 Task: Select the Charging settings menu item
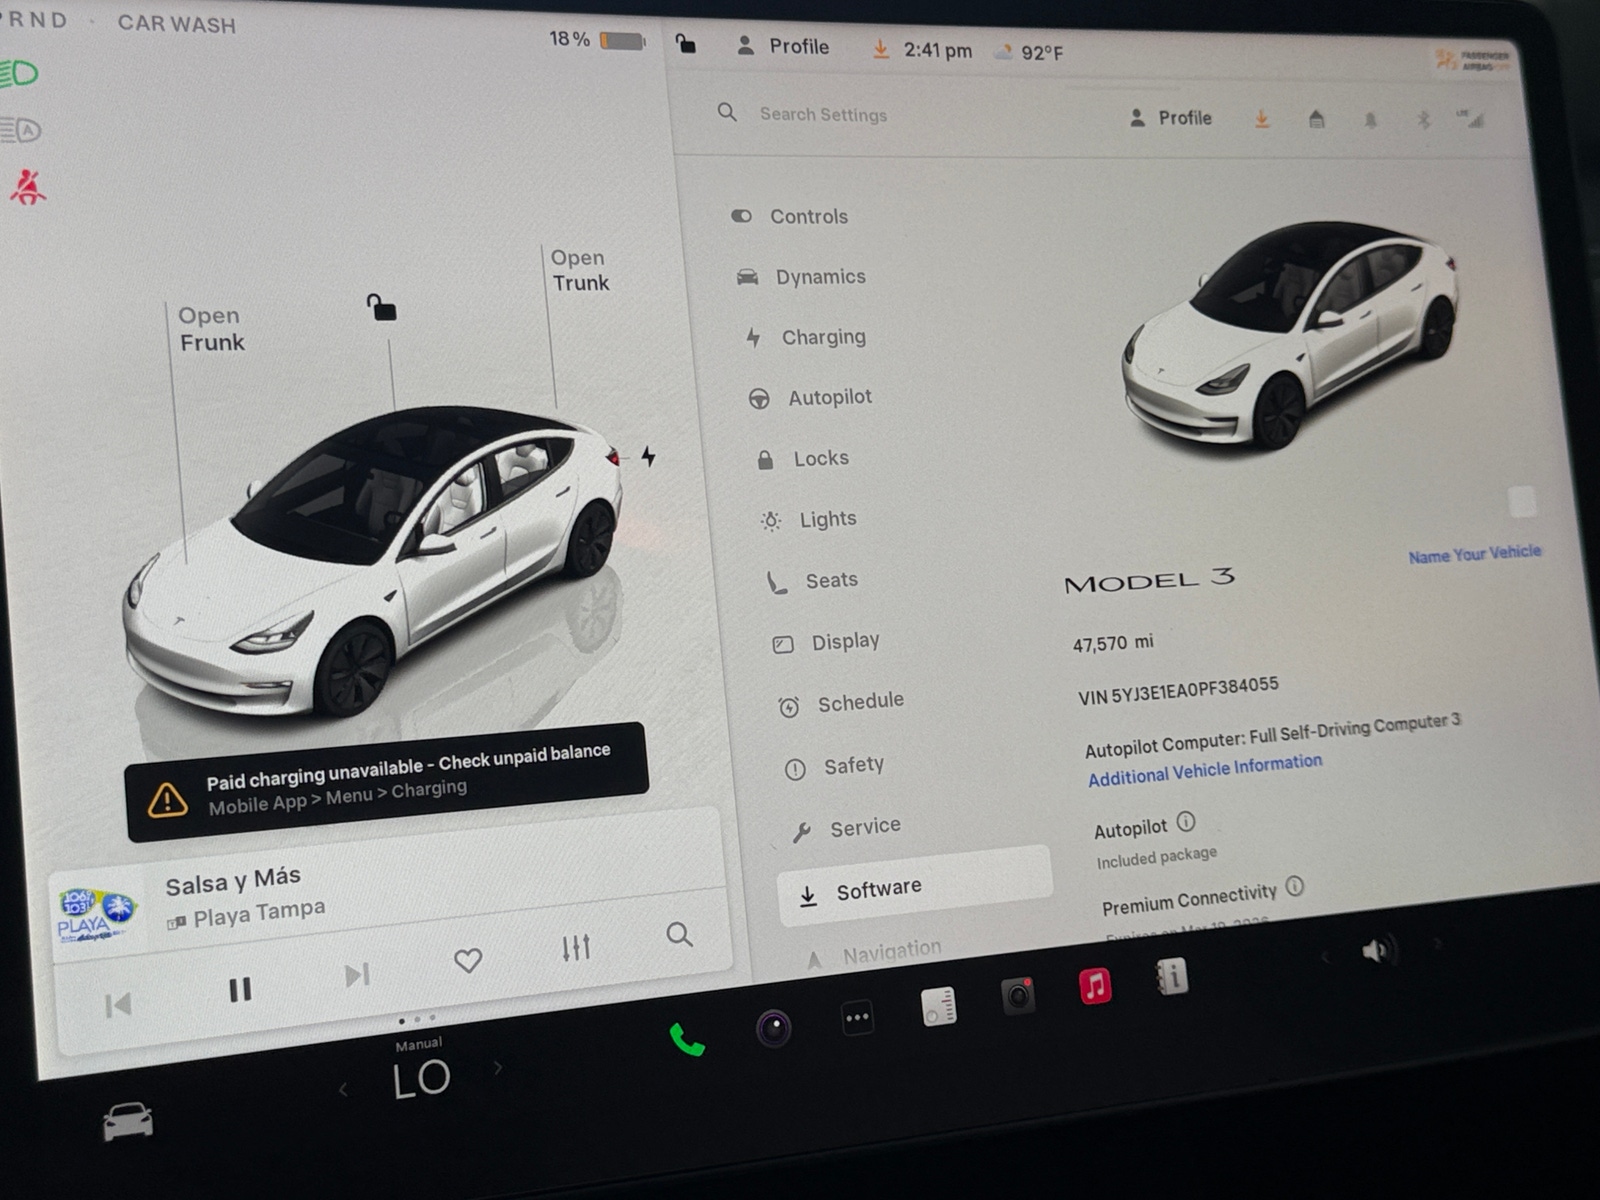823,337
